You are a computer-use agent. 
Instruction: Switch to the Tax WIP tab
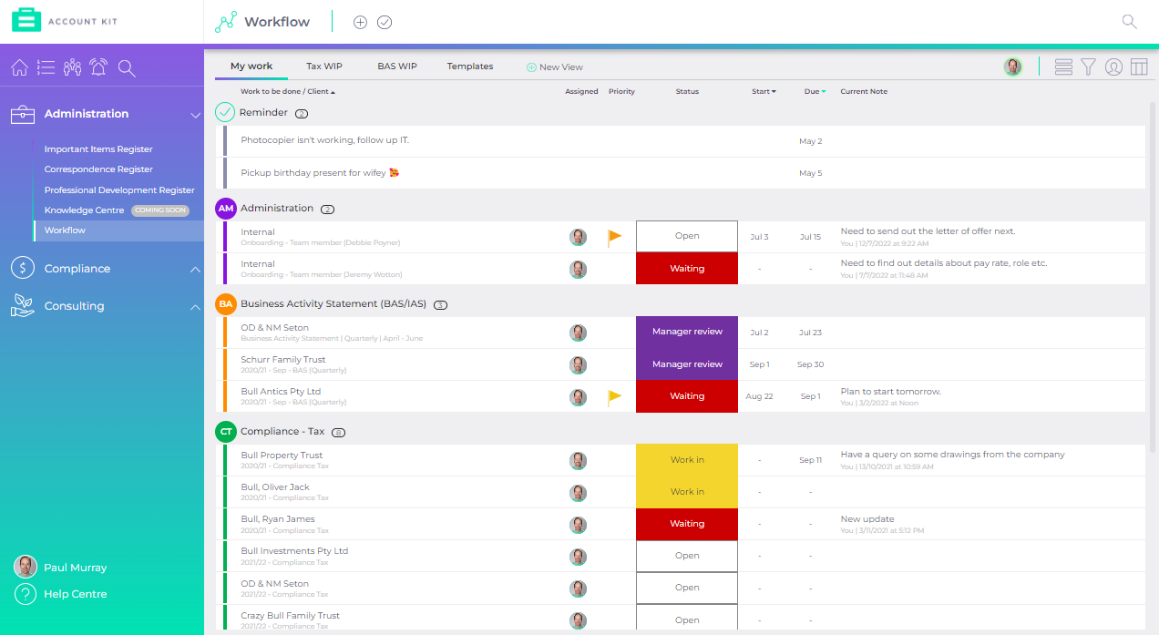(324, 66)
